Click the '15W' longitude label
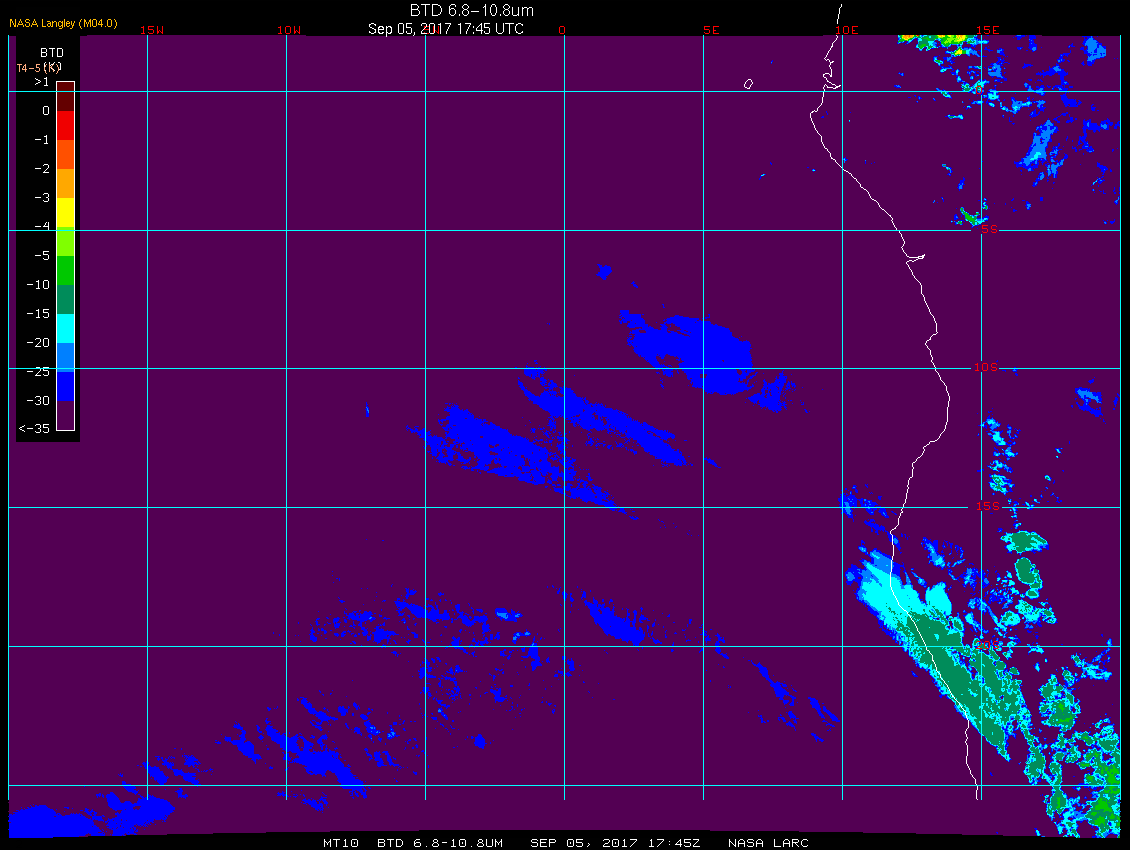Image resolution: width=1130 pixels, height=850 pixels. pyautogui.click(x=152, y=30)
